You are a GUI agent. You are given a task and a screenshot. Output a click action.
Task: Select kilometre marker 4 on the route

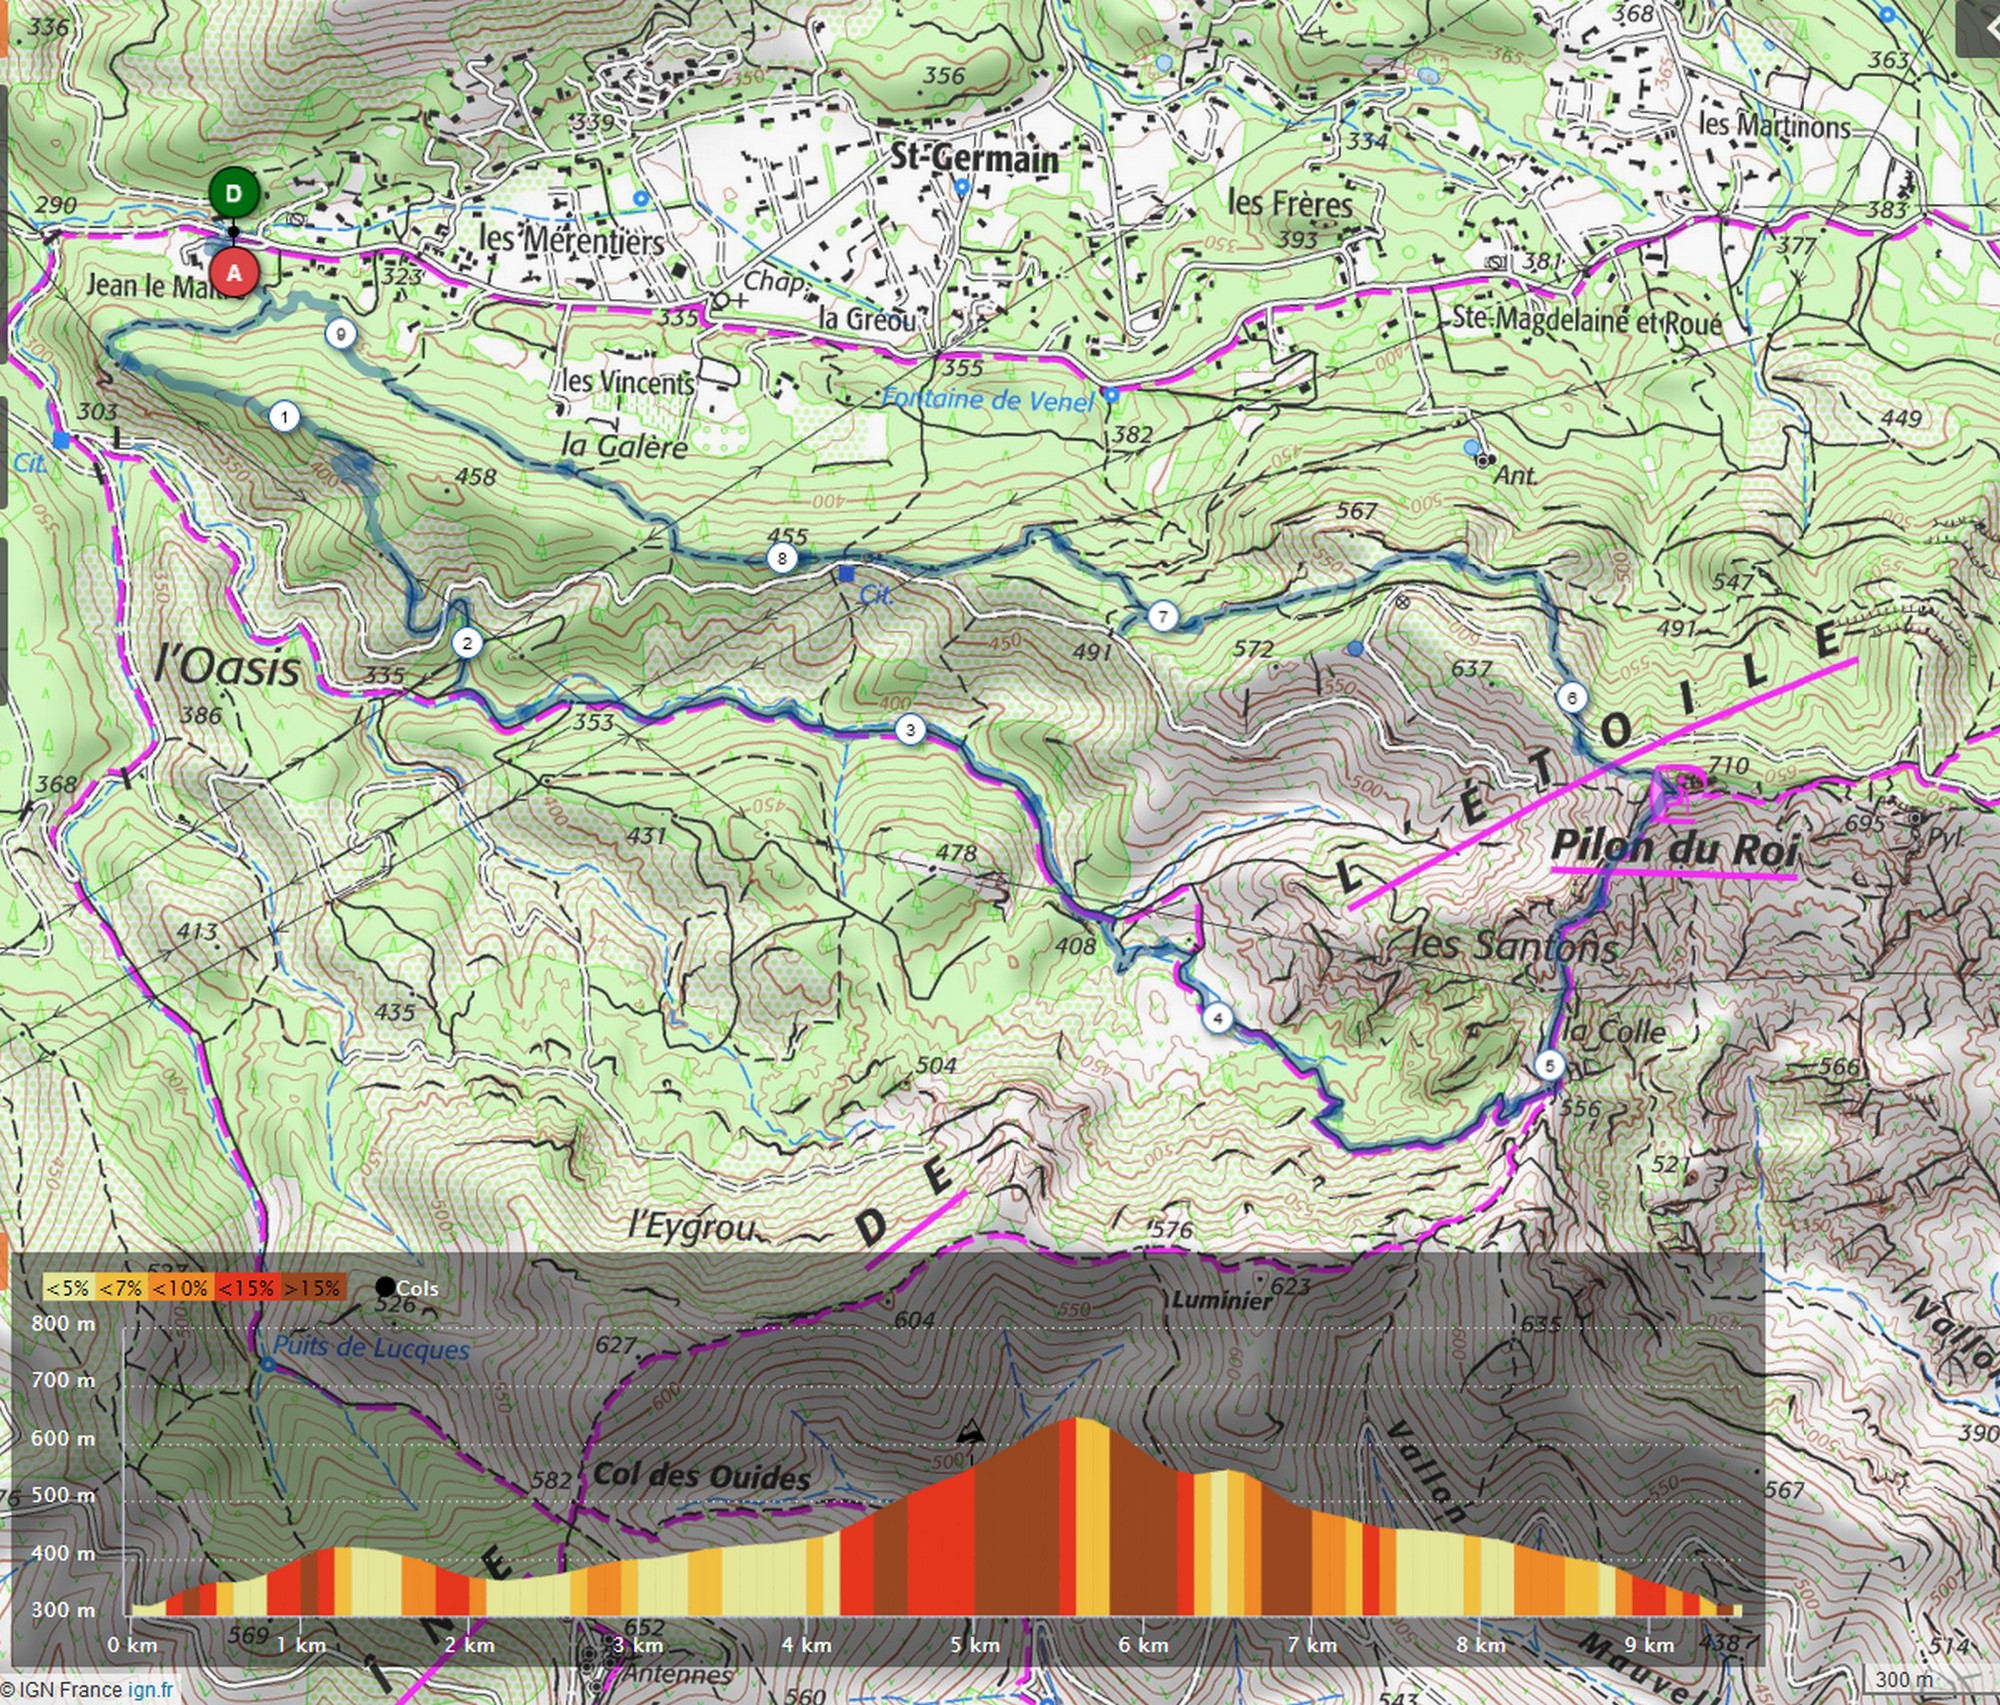pos(1217,1019)
